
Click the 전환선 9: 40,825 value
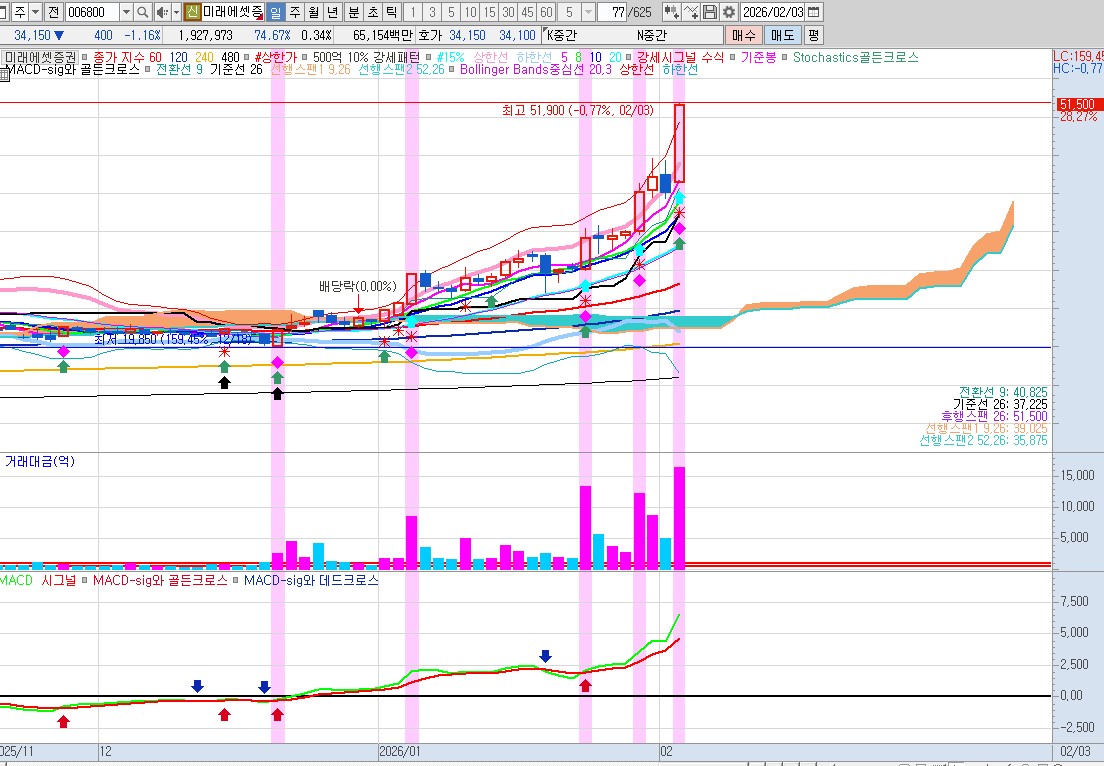(1003, 392)
